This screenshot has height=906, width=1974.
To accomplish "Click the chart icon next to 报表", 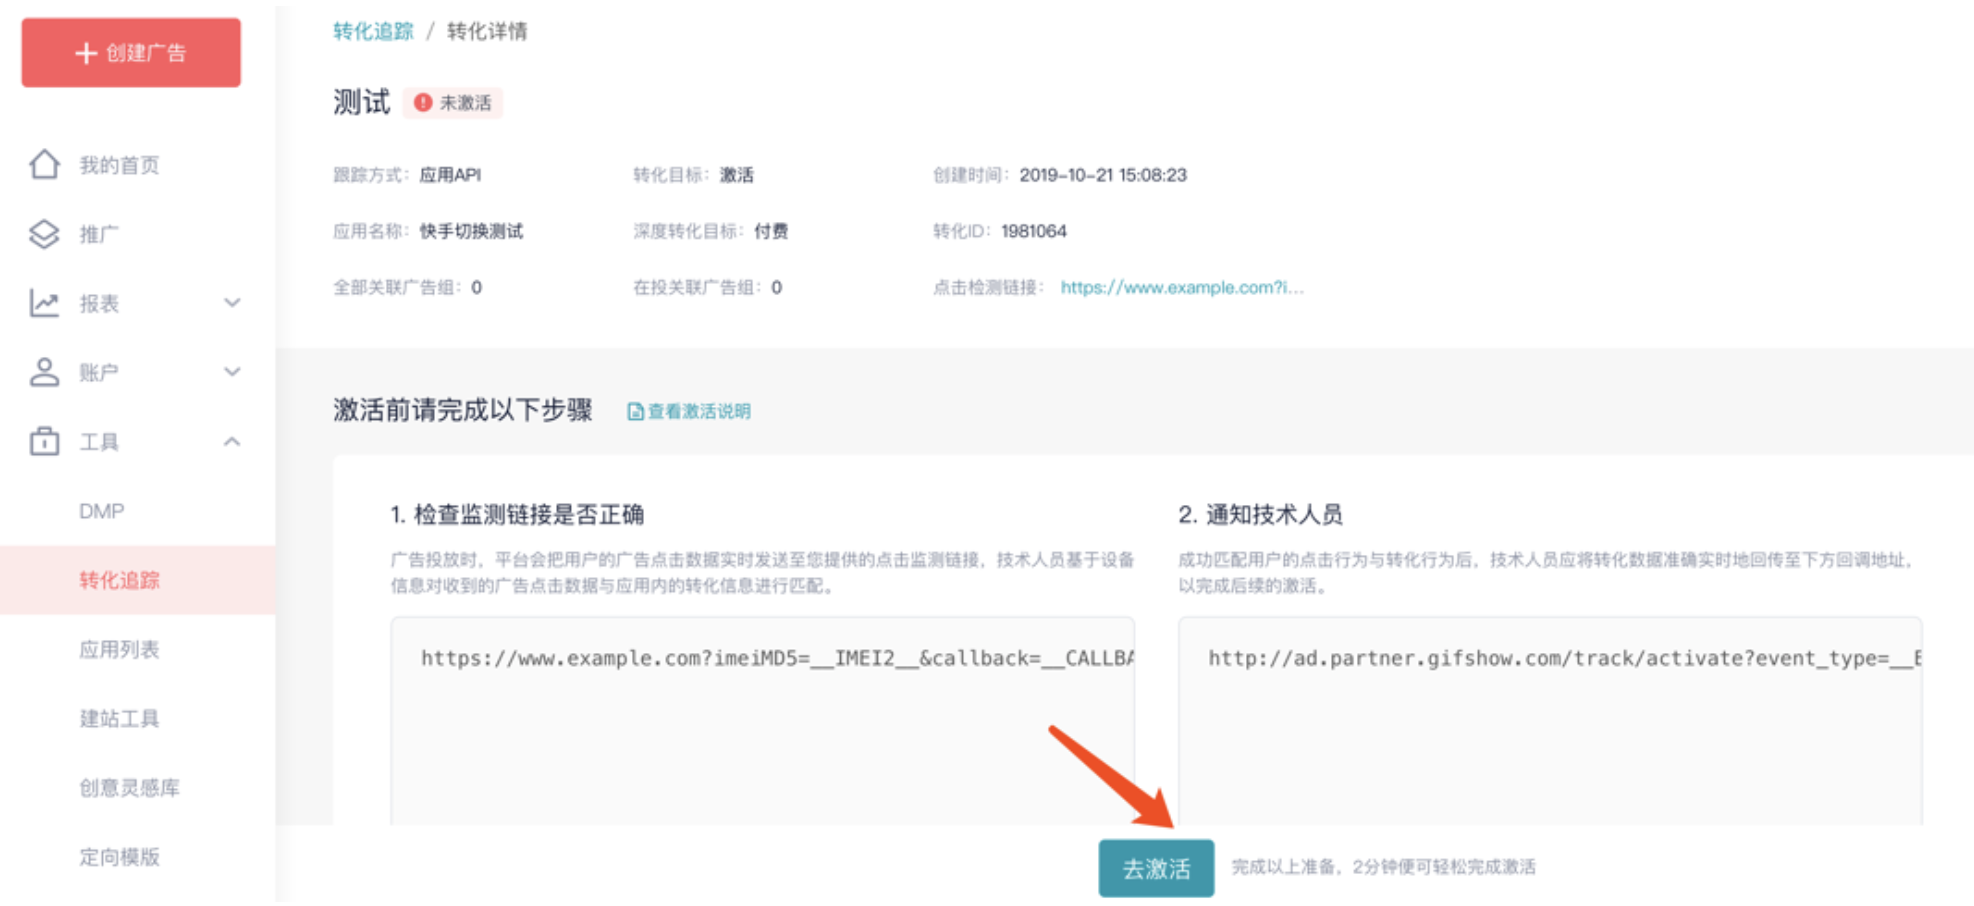I will coord(45,303).
